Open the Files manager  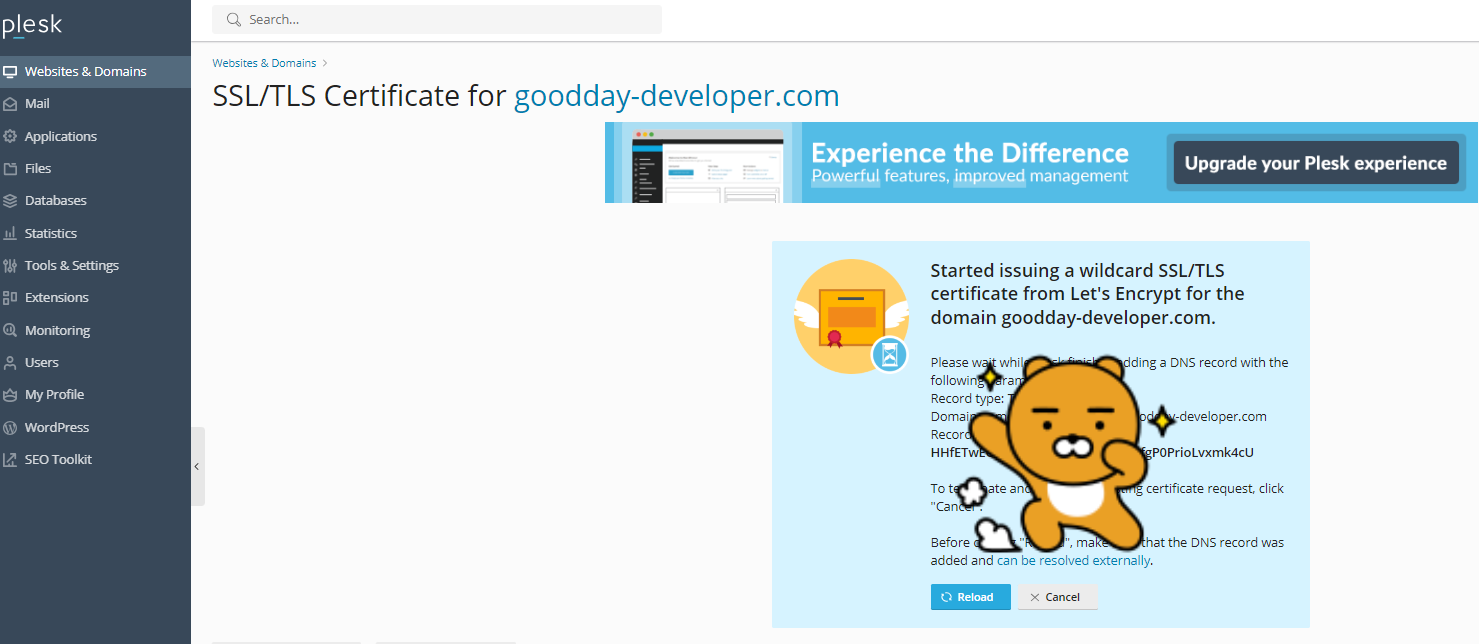click(95, 169)
